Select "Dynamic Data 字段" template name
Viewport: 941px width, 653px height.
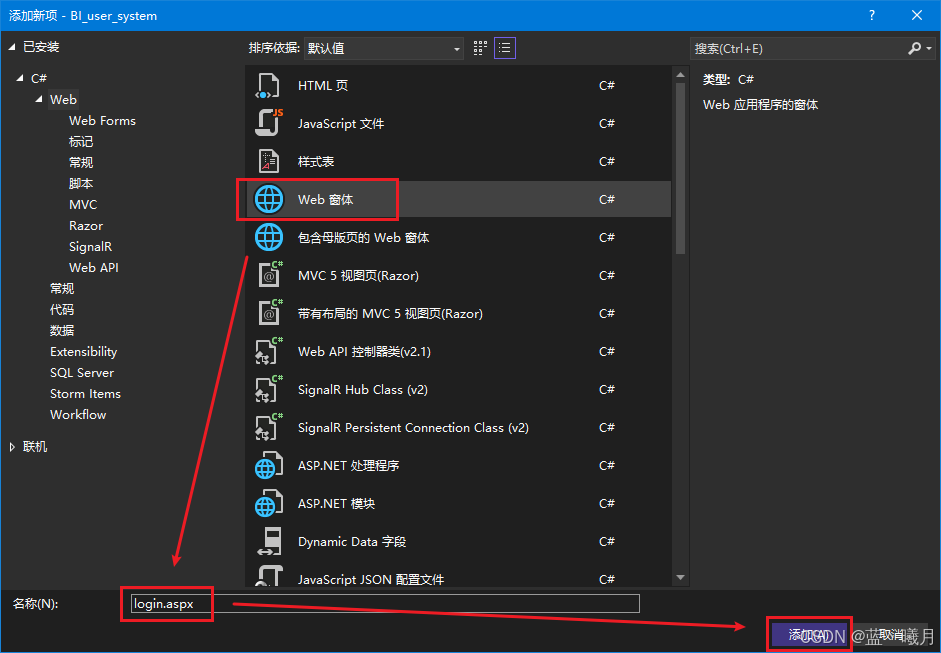point(352,541)
